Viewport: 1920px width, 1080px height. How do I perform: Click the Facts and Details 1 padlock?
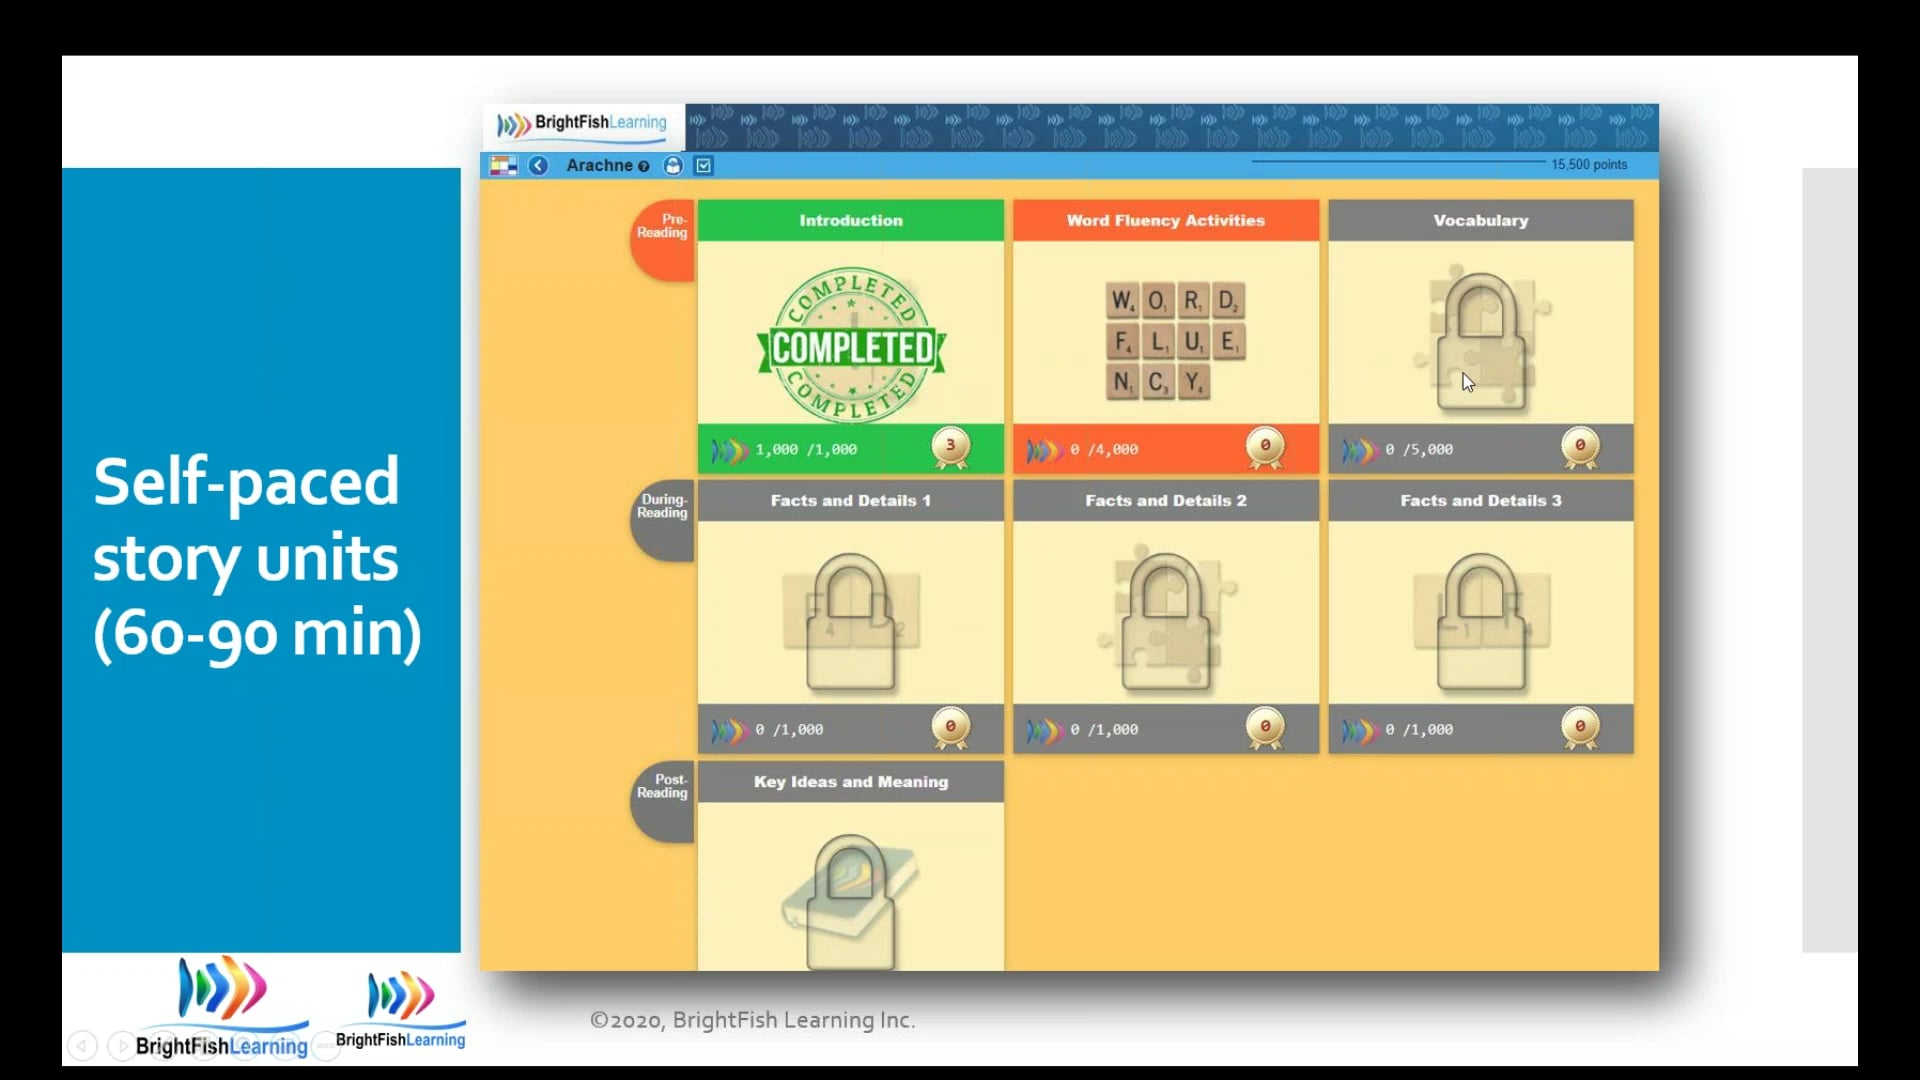[x=850, y=622]
